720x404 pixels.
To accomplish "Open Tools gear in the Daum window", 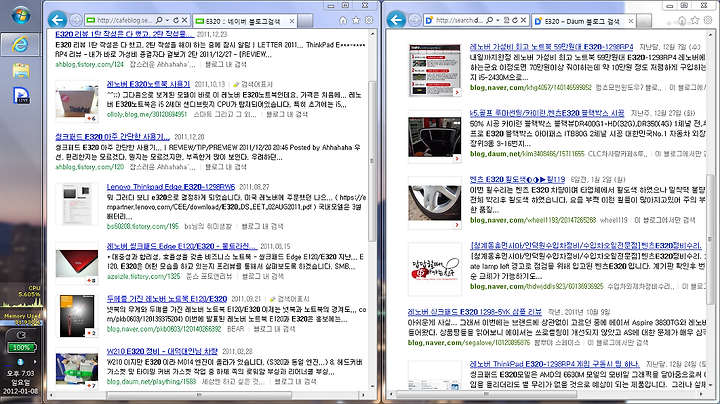I will [x=708, y=20].
